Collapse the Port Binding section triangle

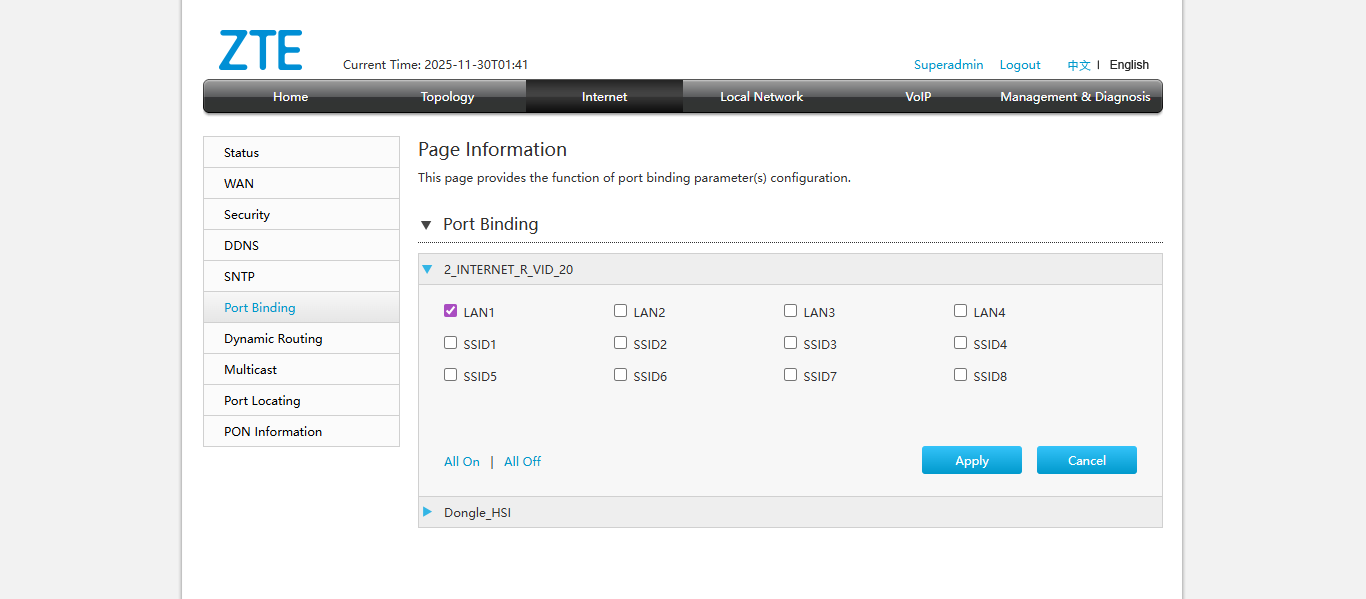coord(426,225)
